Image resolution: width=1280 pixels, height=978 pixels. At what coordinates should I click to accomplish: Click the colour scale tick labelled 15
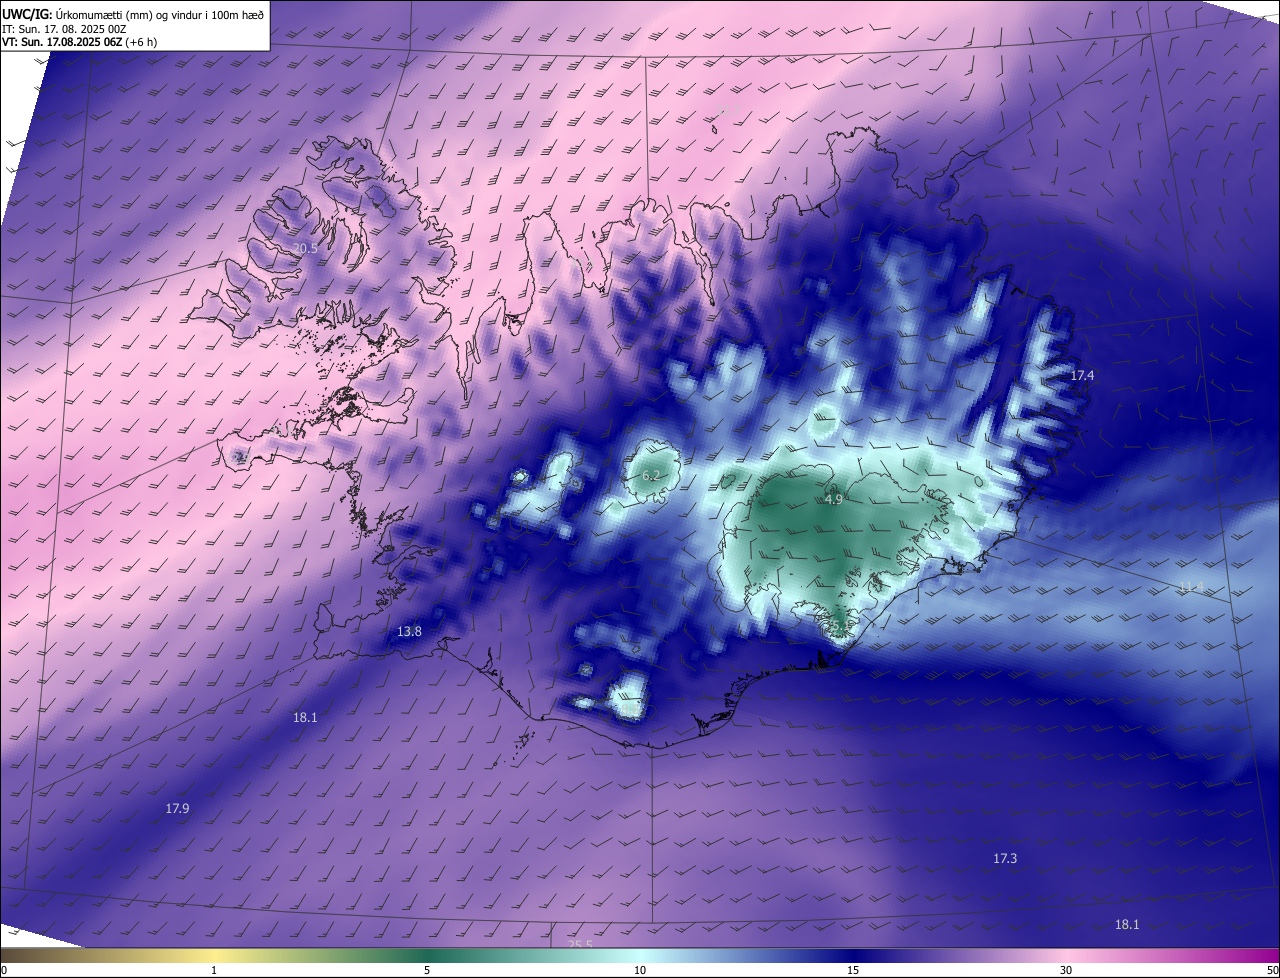click(x=853, y=970)
